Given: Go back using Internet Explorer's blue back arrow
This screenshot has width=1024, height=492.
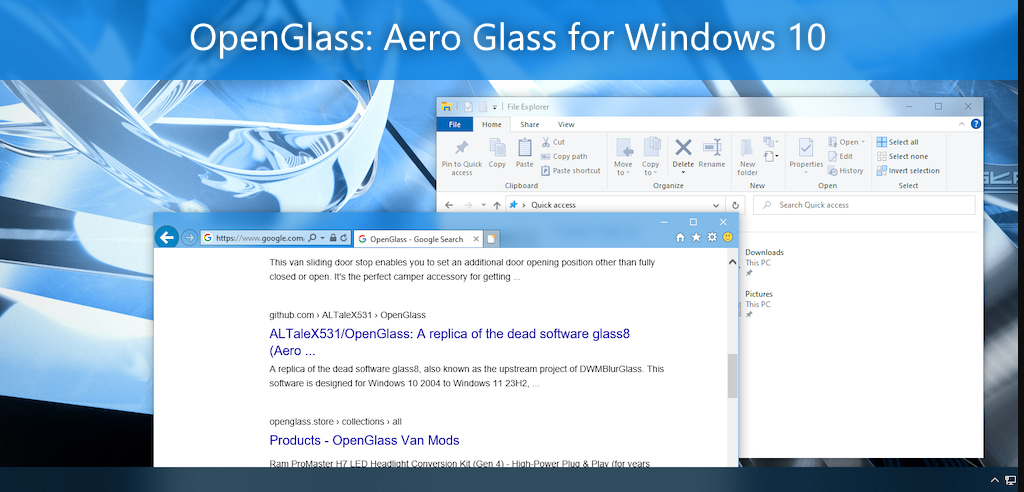Looking at the screenshot, I should pos(167,237).
